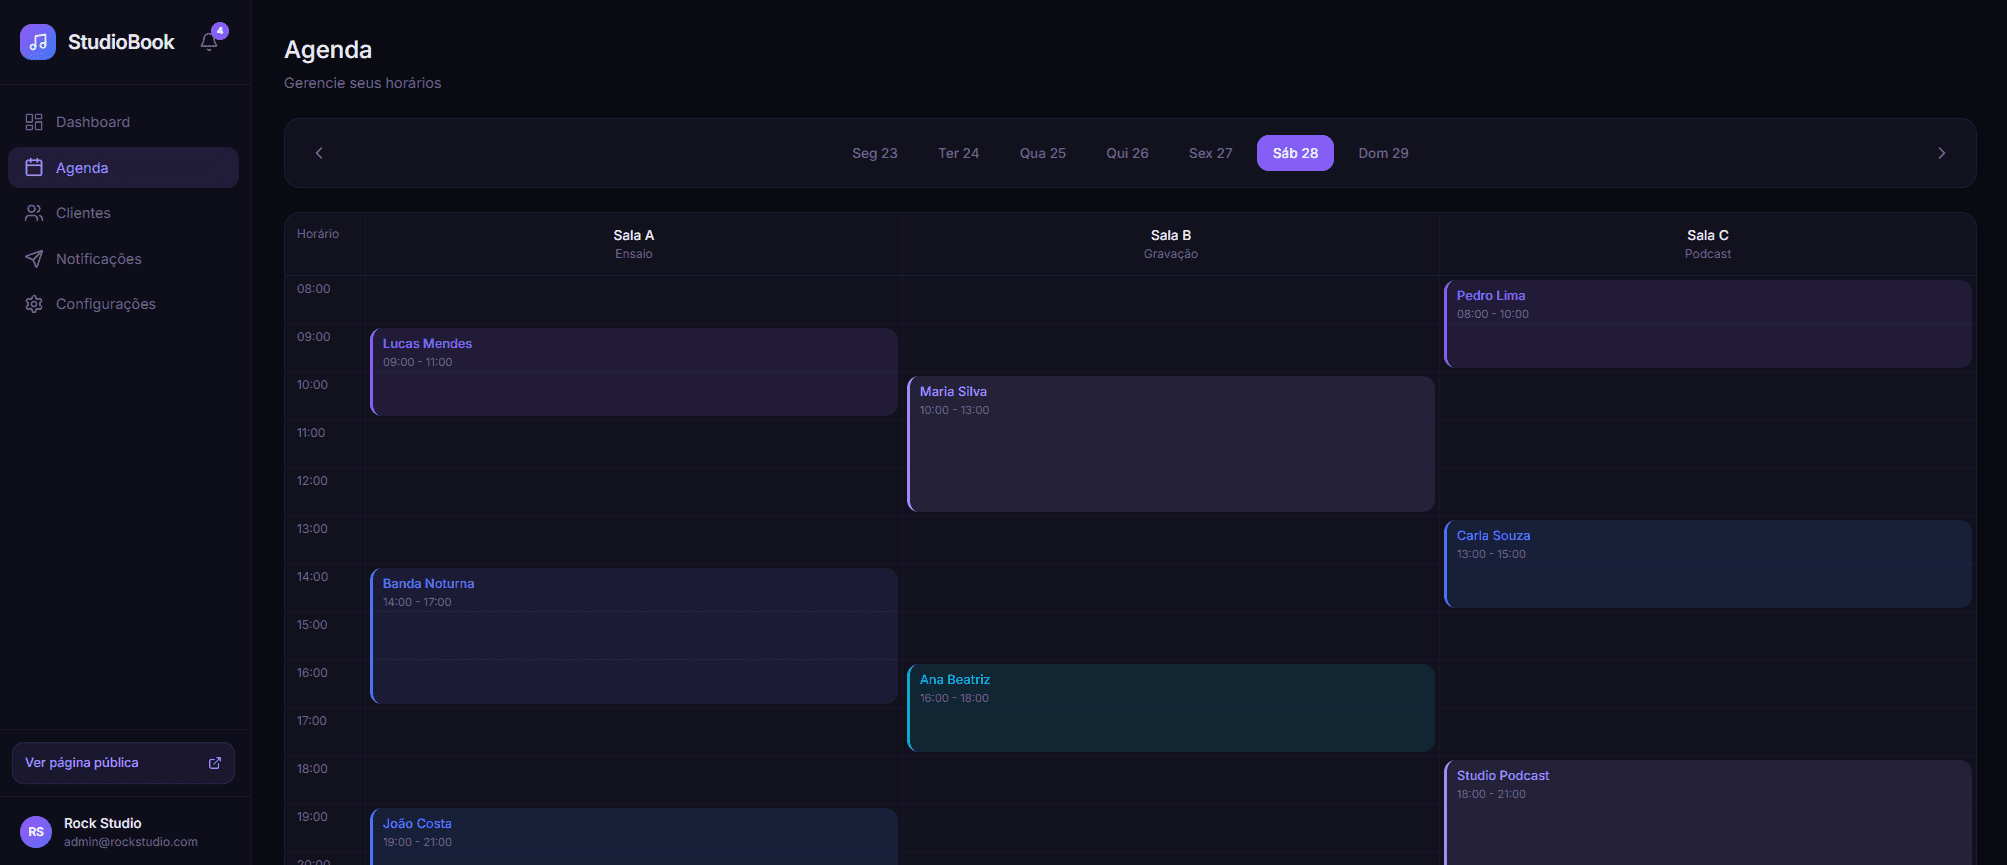Viewport: 2007px width, 865px height.
Task: Click the Dashboard grid icon
Action: tap(34, 122)
